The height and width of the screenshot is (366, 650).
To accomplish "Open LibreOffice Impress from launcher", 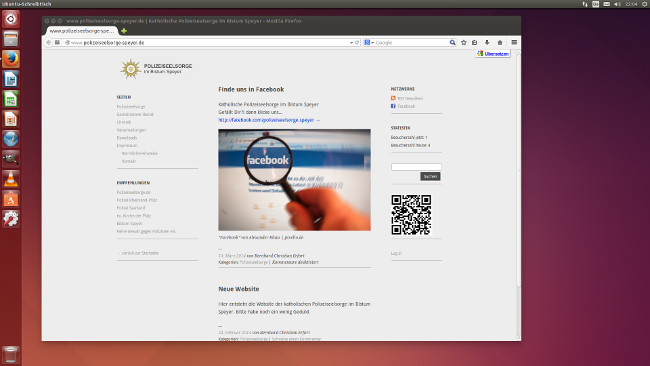I will 11,119.
